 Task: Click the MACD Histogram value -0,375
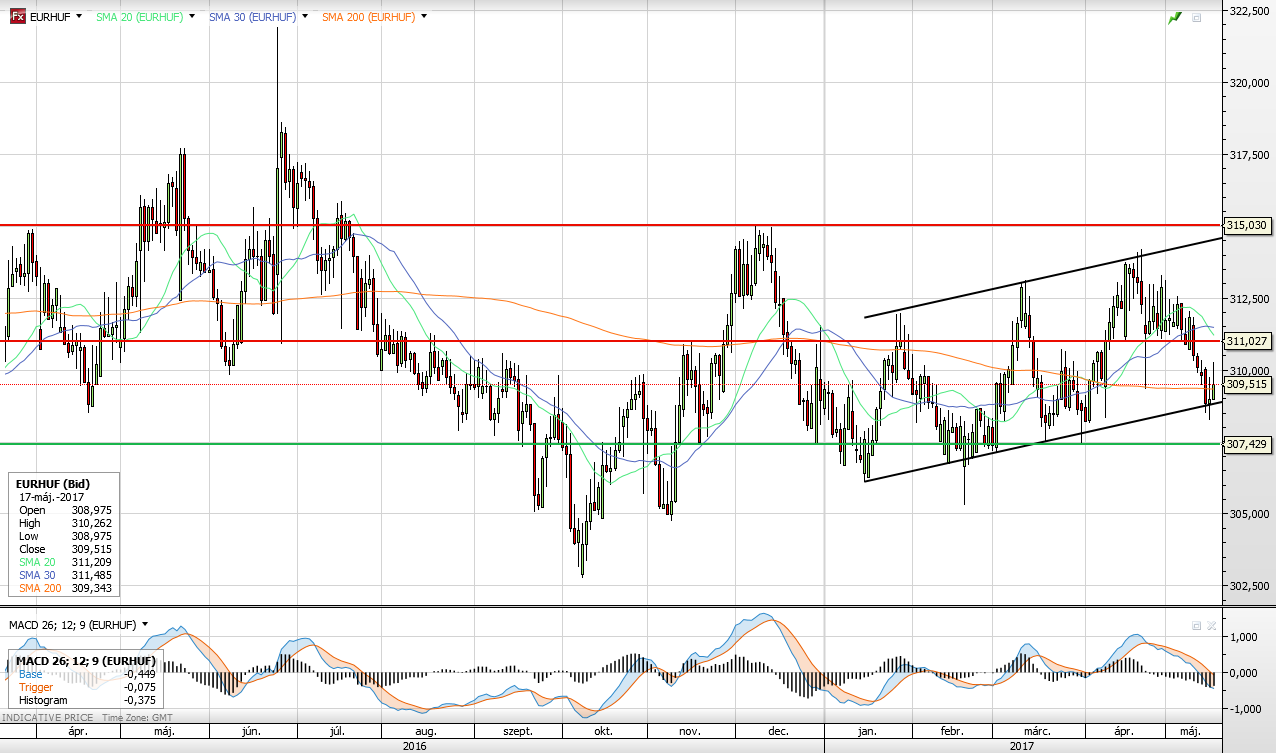pyautogui.click(x=139, y=700)
